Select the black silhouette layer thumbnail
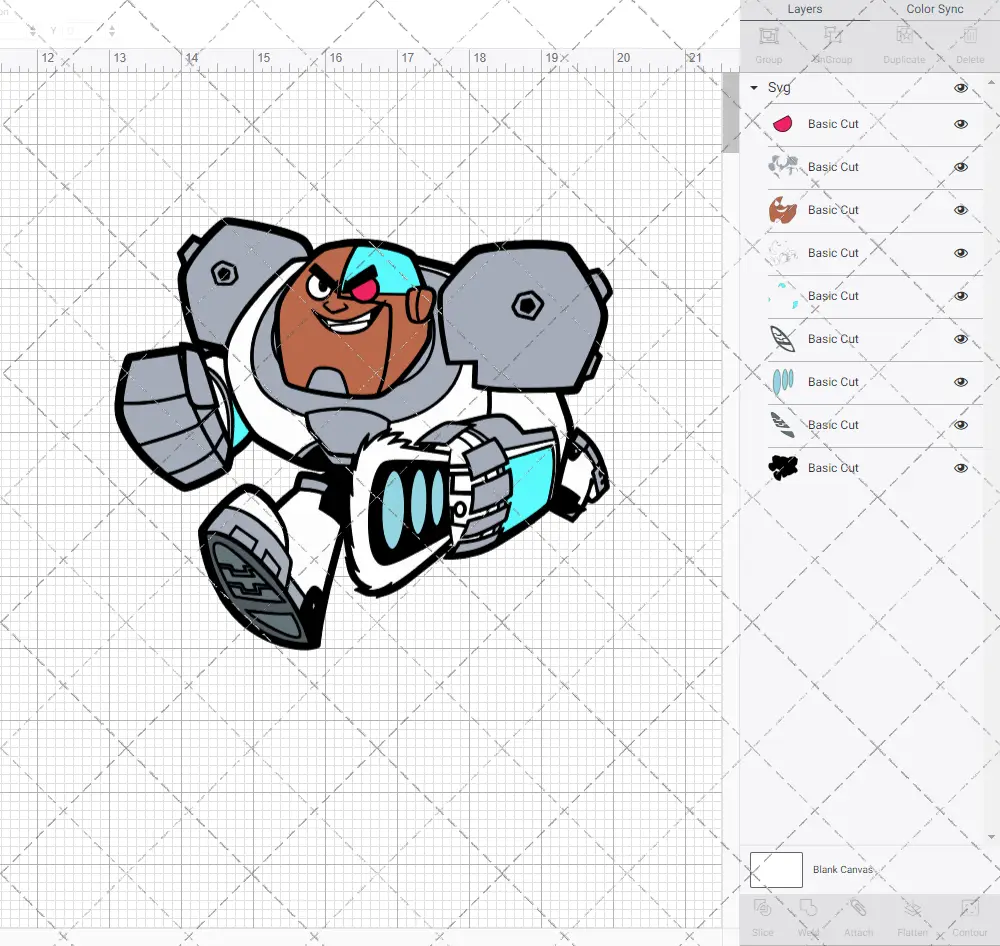1000x946 pixels. pyautogui.click(x=783, y=468)
